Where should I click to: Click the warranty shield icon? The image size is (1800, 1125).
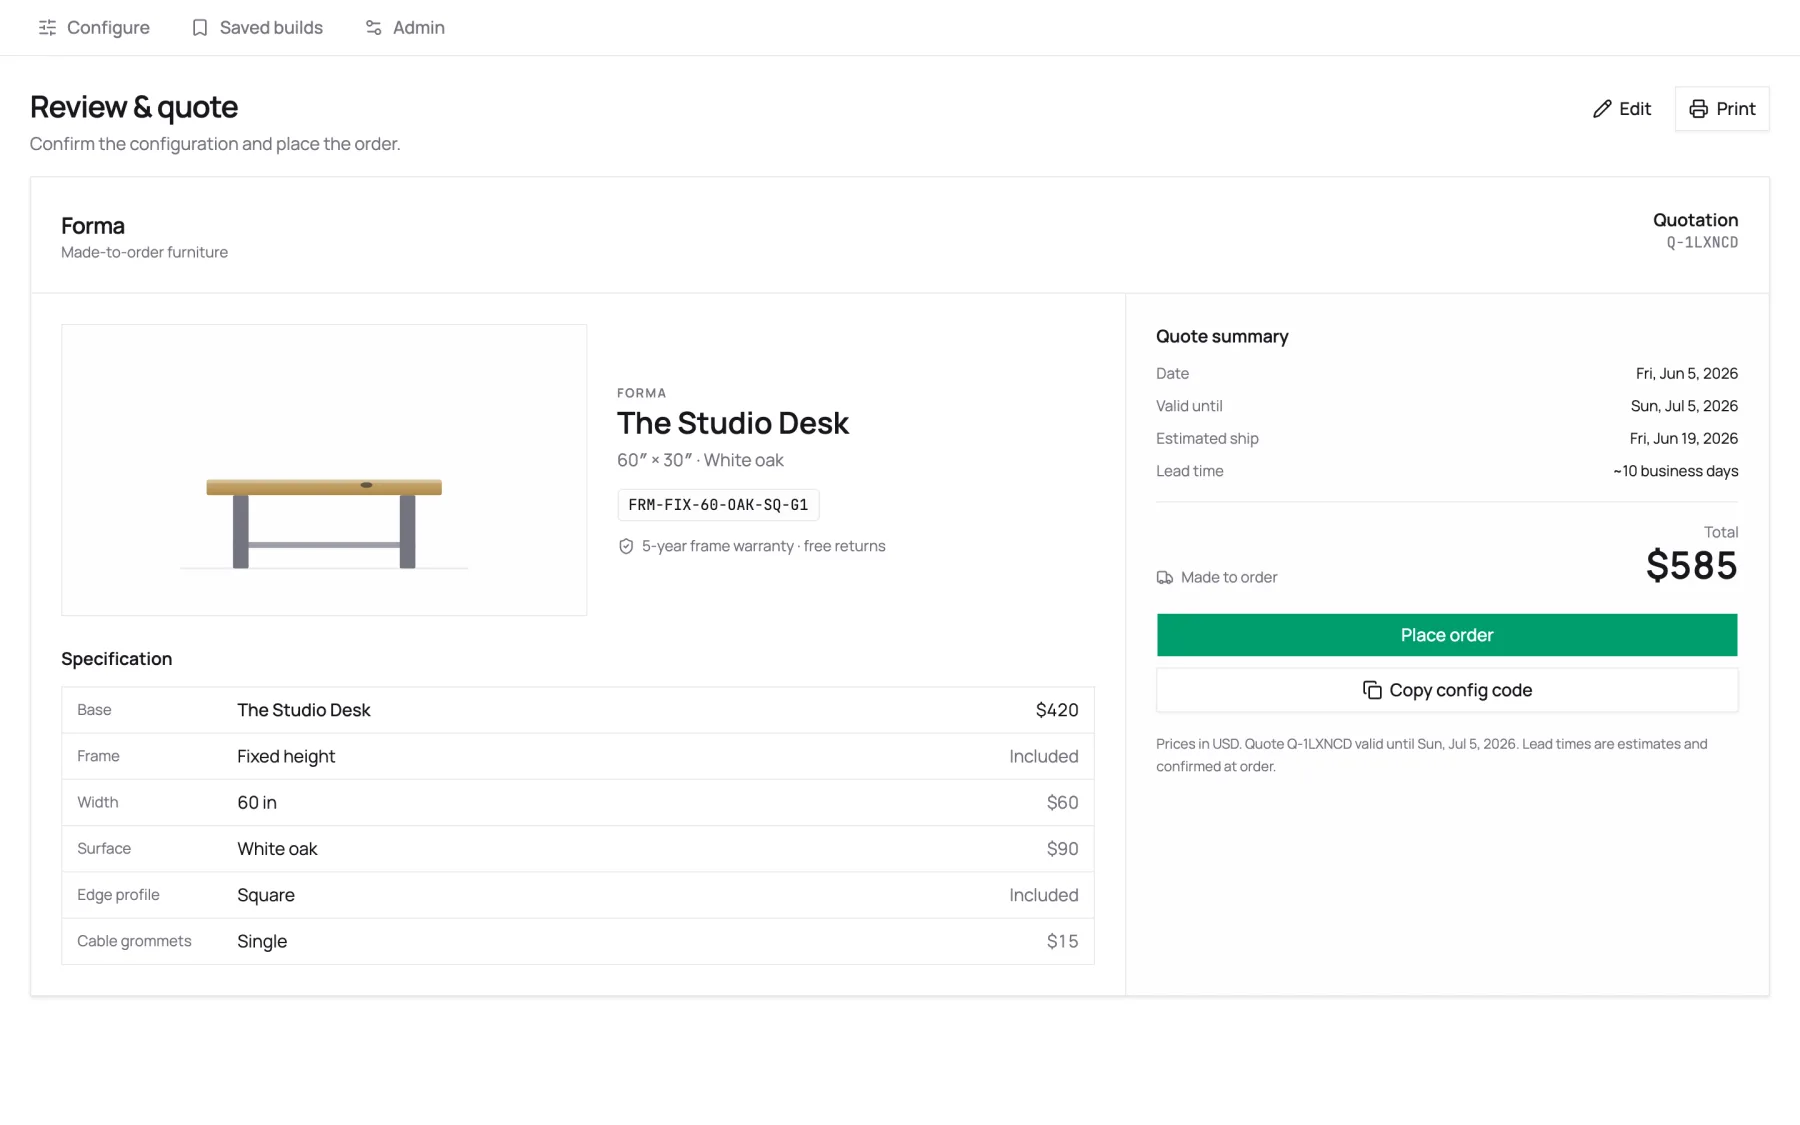[626, 546]
